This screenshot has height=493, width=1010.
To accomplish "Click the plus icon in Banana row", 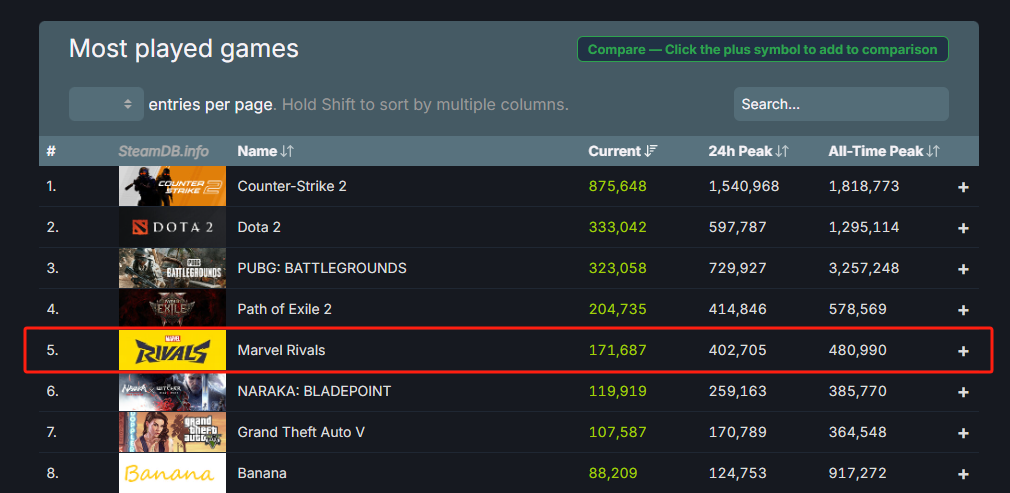I will [x=963, y=474].
